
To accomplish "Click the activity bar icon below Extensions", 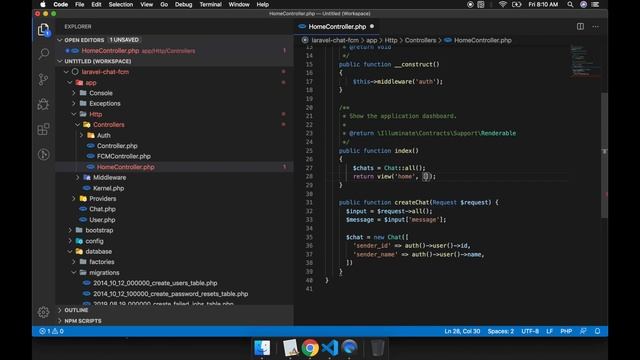I will click(43, 154).
